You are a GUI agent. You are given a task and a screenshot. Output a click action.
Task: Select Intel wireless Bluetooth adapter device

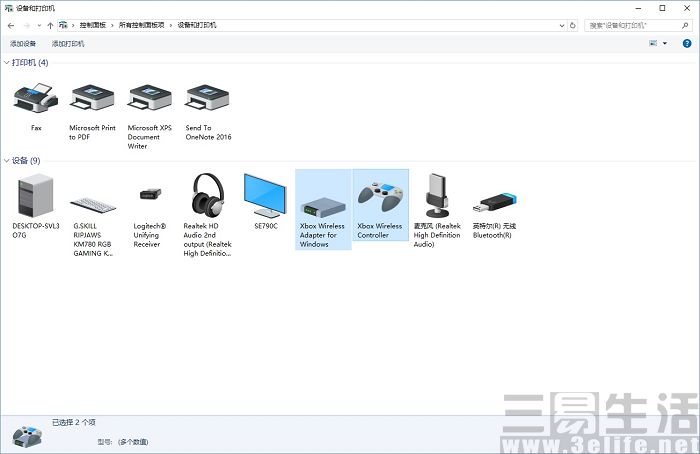(x=495, y=202)
